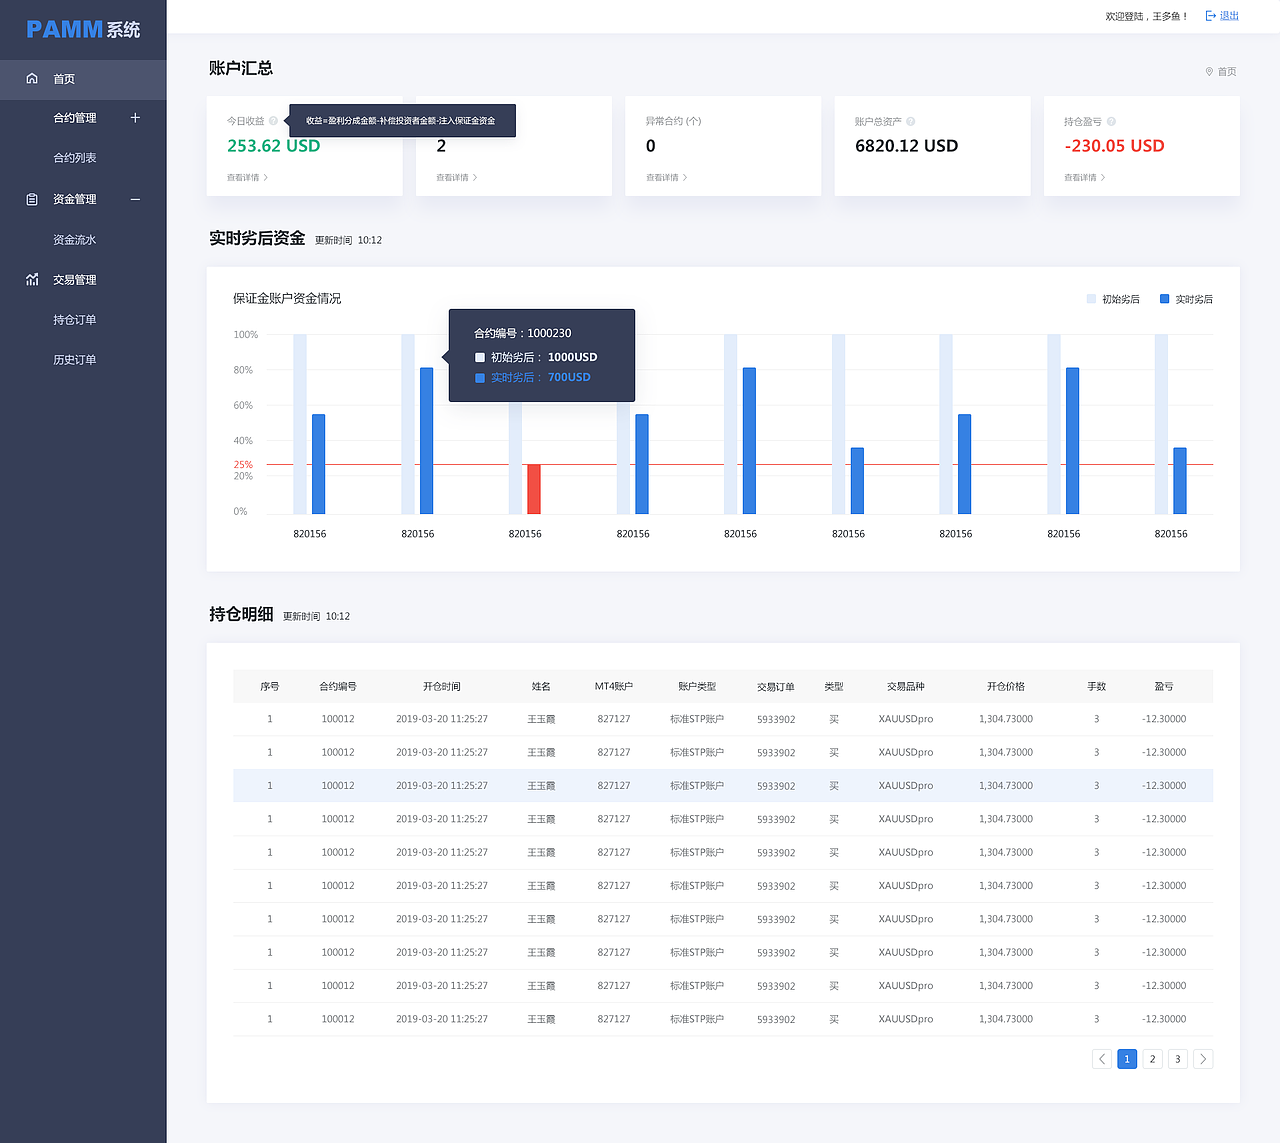Click 类型 column header
This screenshot has width=1280, height=1143.
tap(834, 687)
